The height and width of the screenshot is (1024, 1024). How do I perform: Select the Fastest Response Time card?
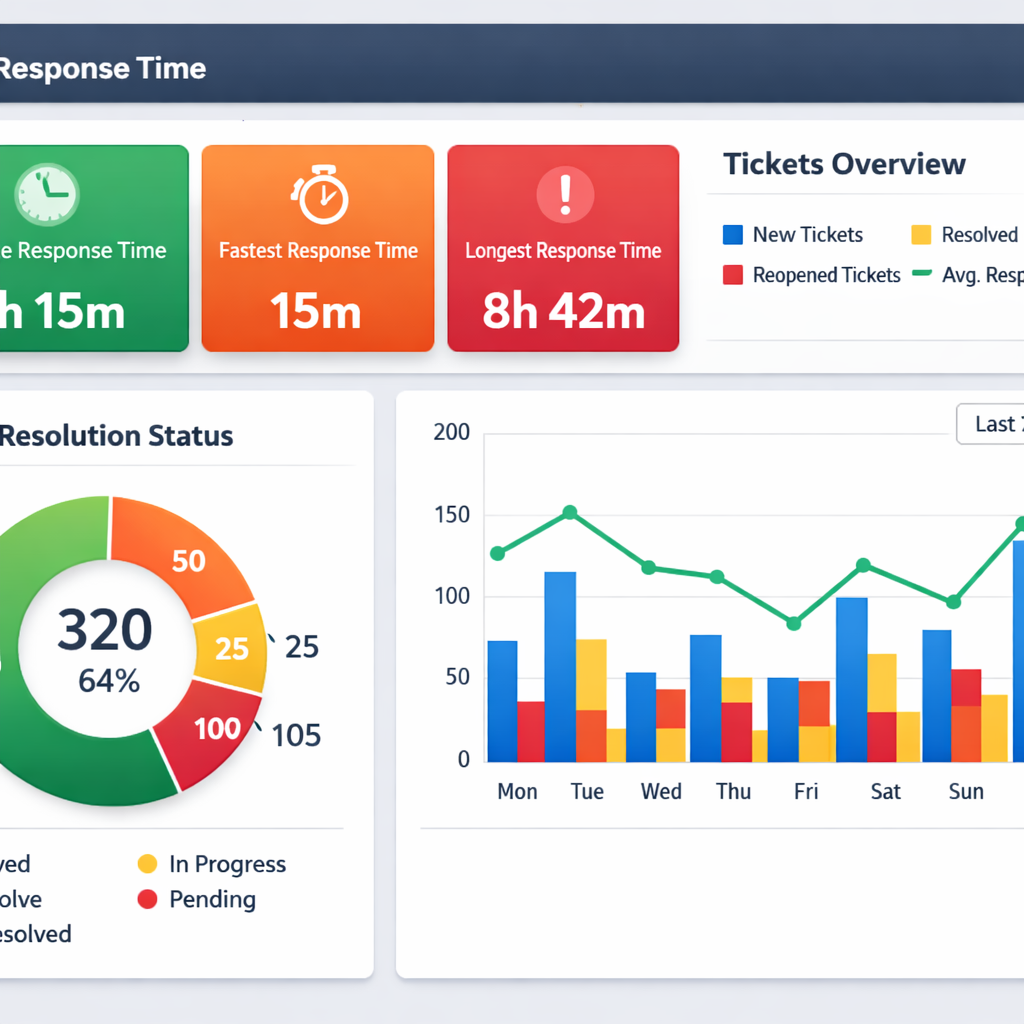318,249
